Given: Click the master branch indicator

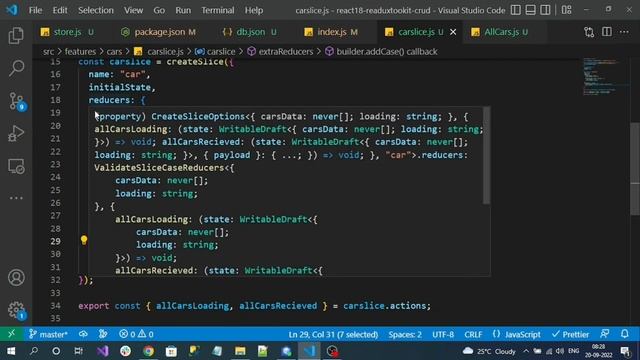Looking at the screenshot, I should tap(48, 334).
